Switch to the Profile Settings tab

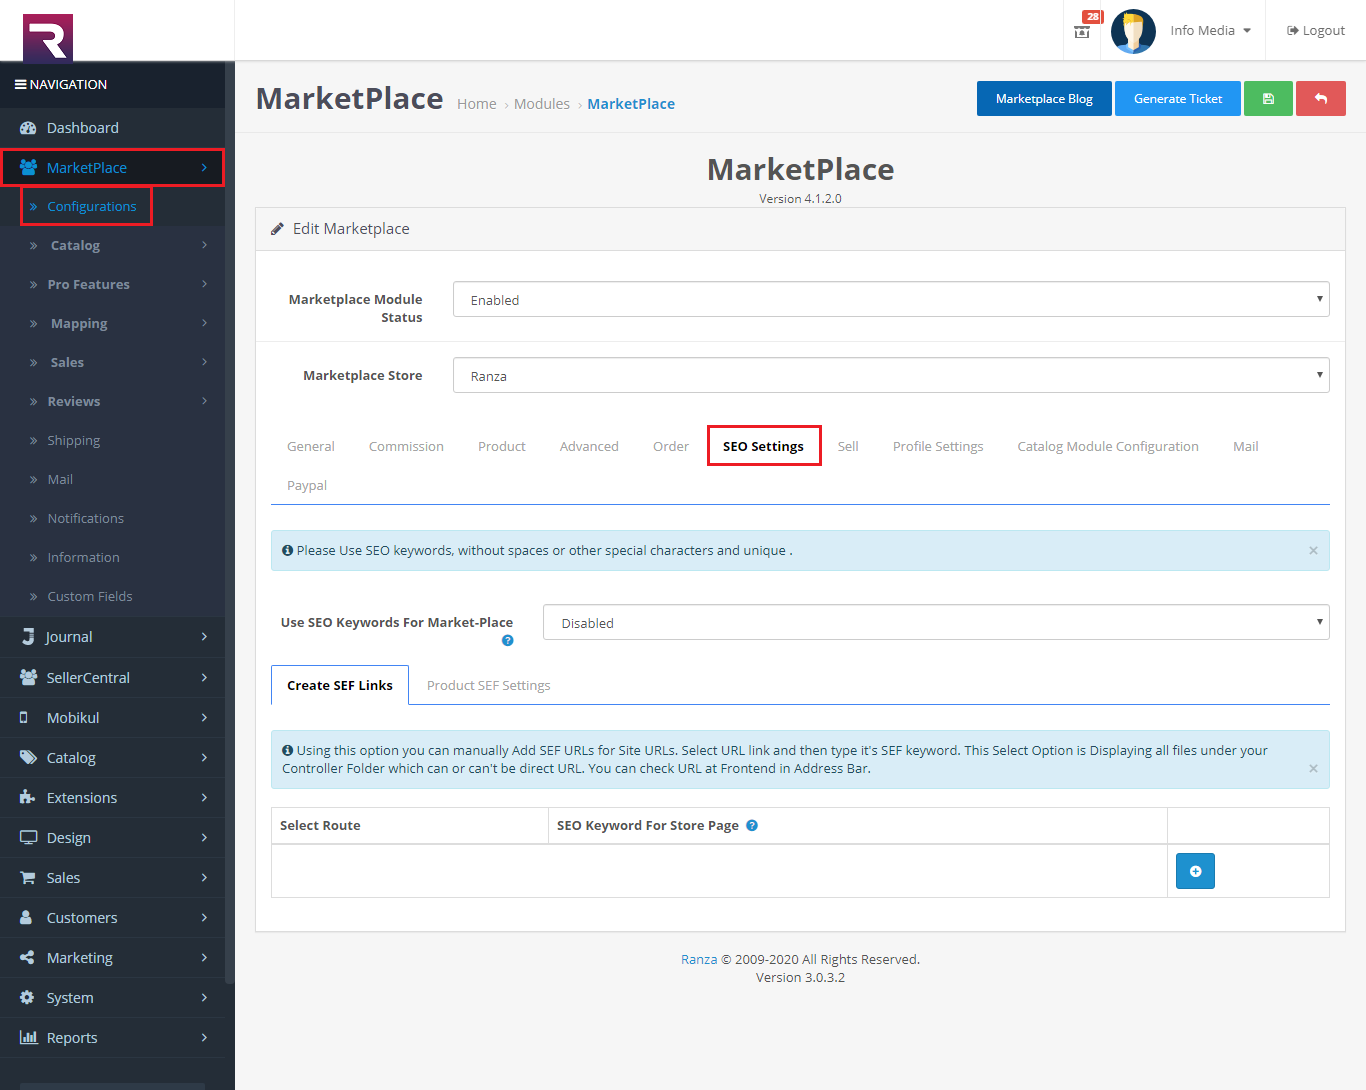(938, 447)
